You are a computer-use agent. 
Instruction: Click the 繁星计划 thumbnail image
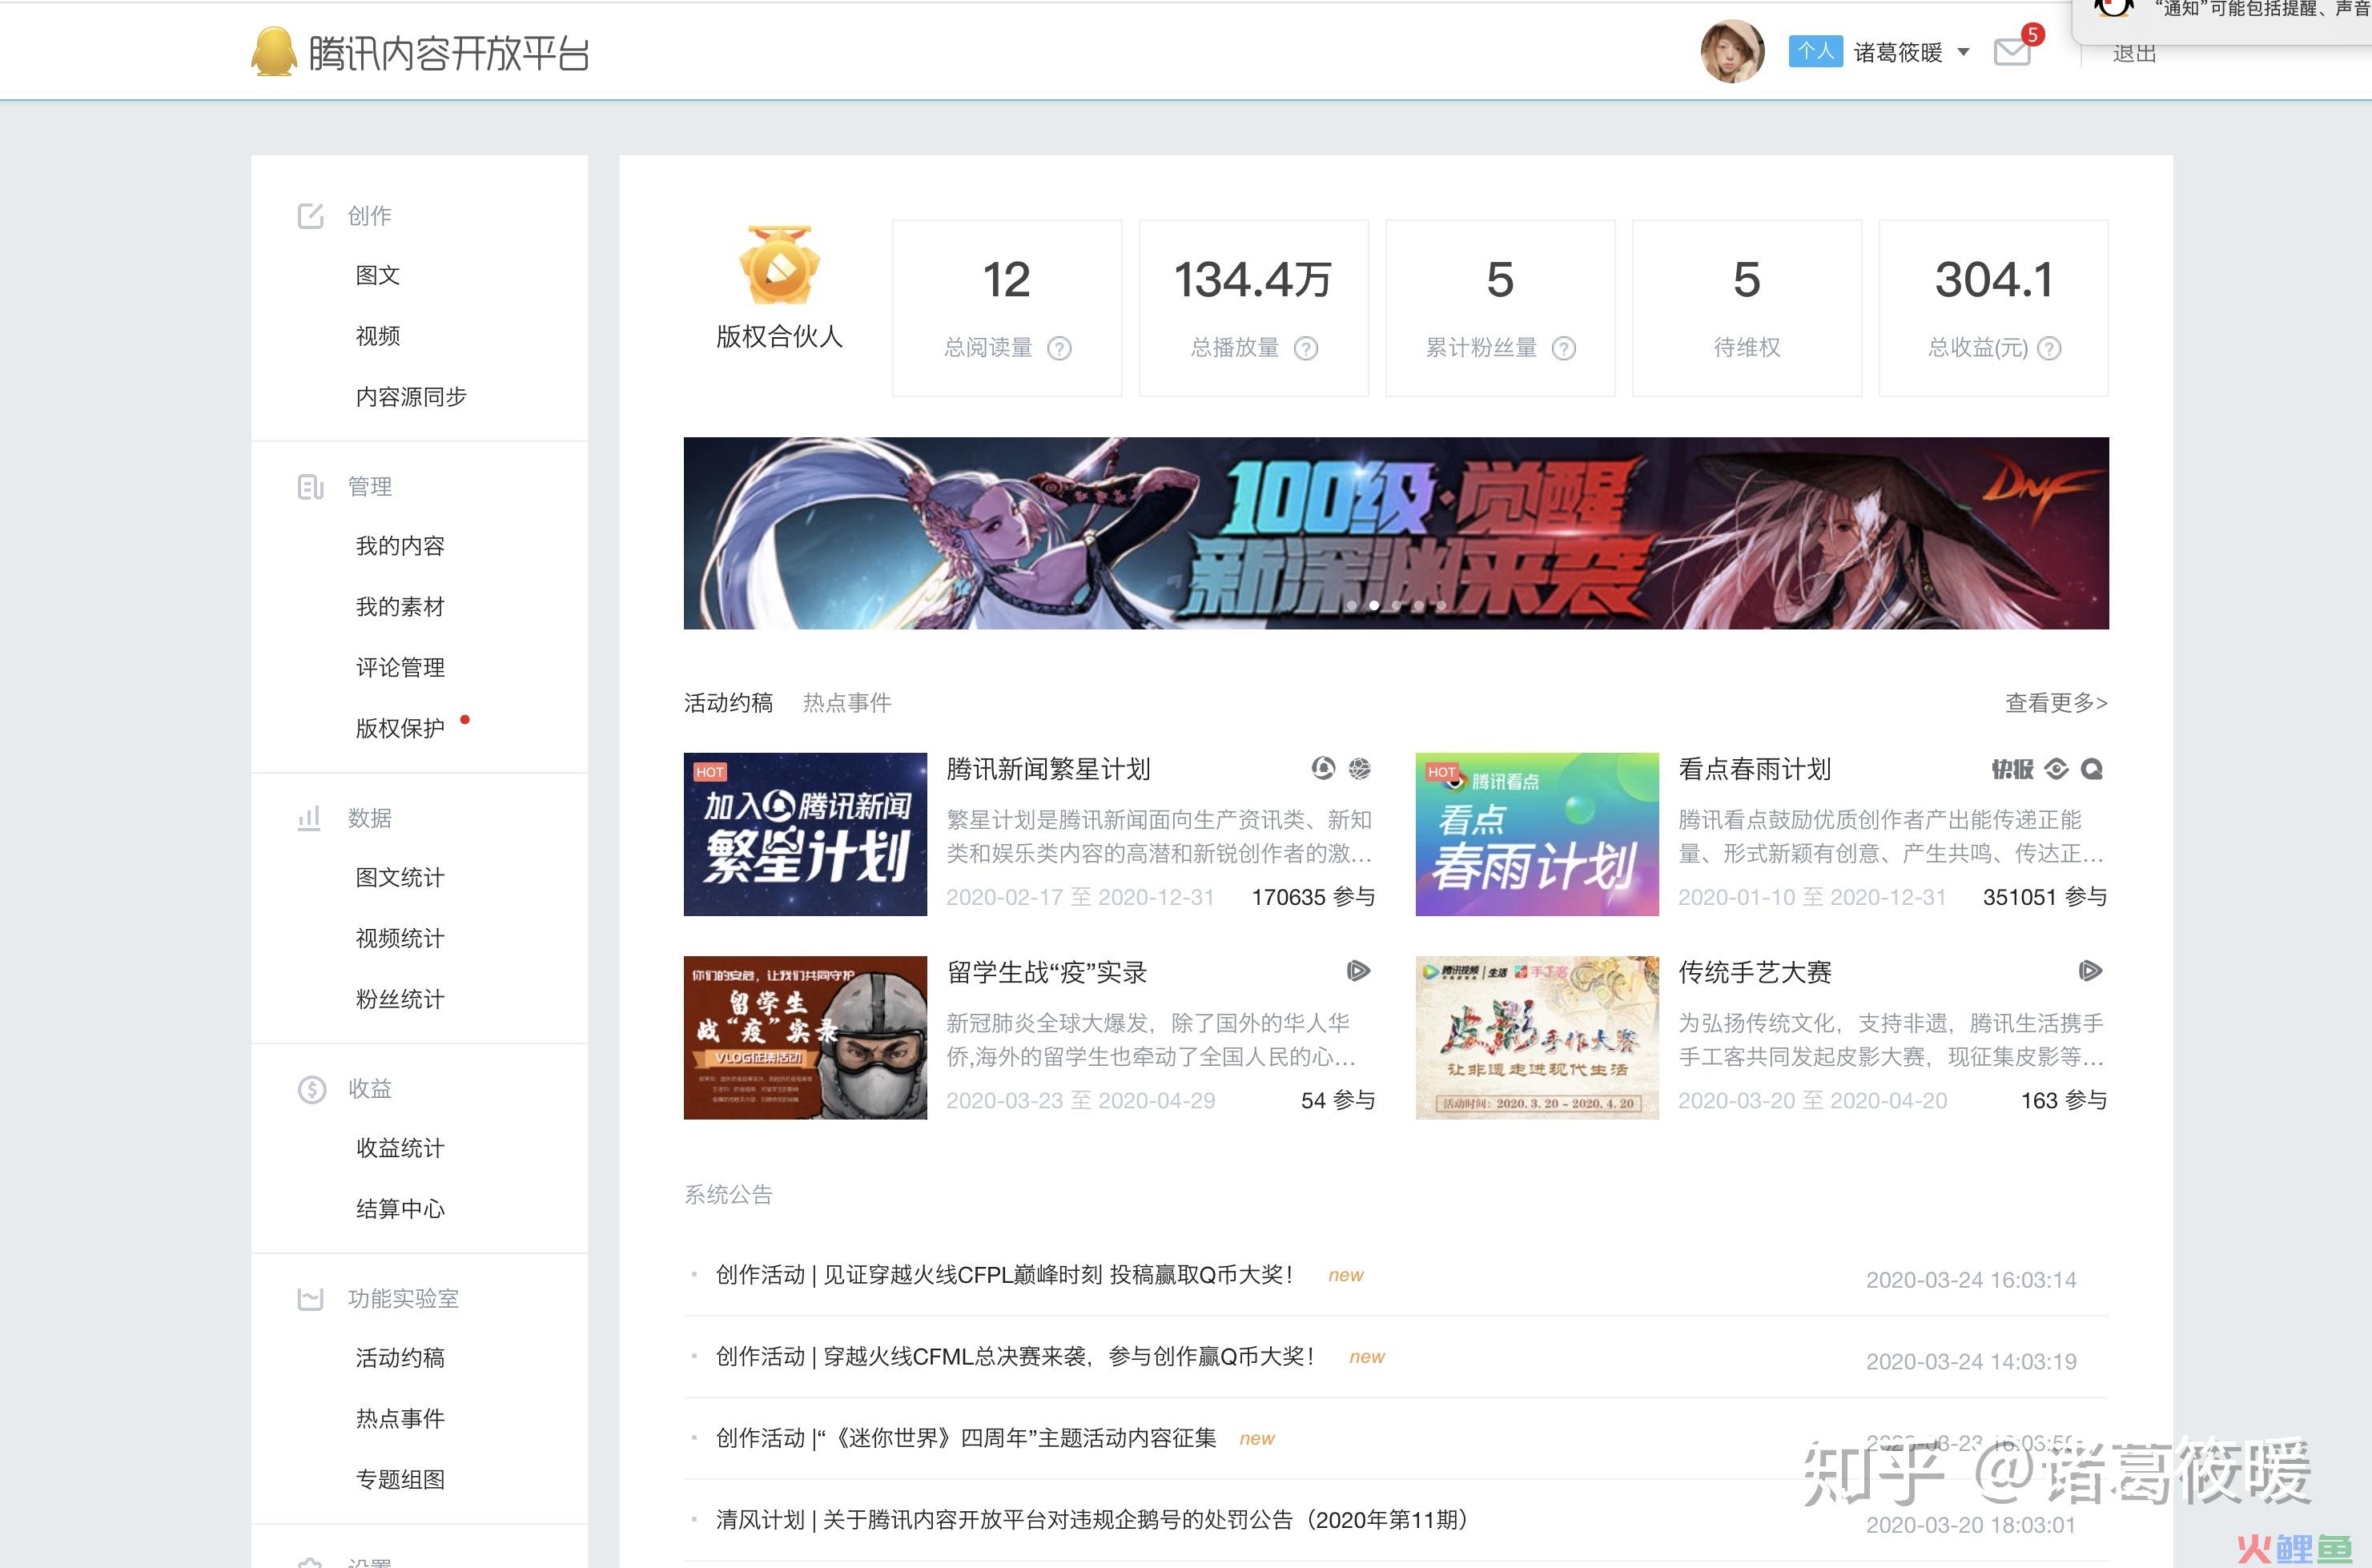(x=805, y=834)
